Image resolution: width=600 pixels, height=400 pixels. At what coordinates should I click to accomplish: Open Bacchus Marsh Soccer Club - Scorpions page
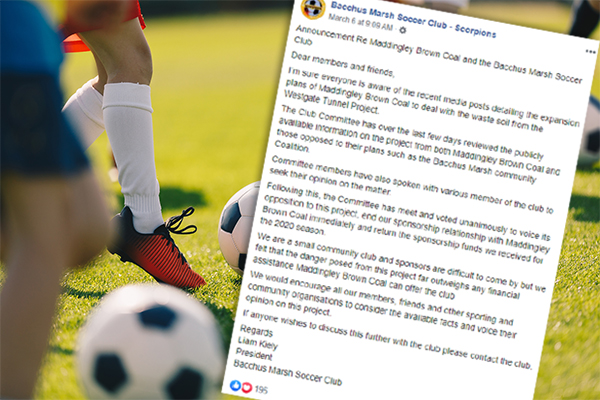tap(413, 20)
